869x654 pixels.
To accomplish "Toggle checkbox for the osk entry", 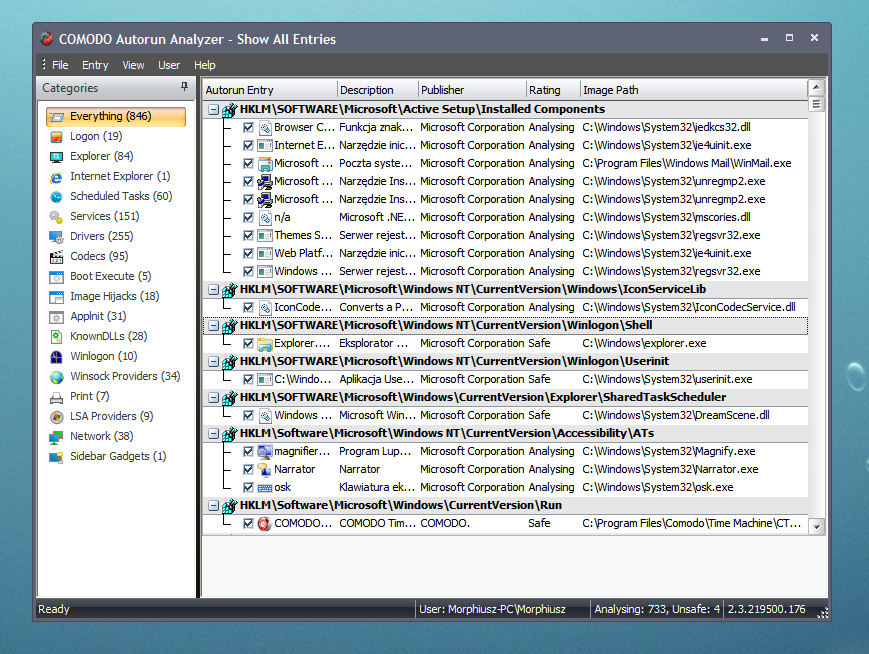I will pyautogui.click(x=248, y=487).
